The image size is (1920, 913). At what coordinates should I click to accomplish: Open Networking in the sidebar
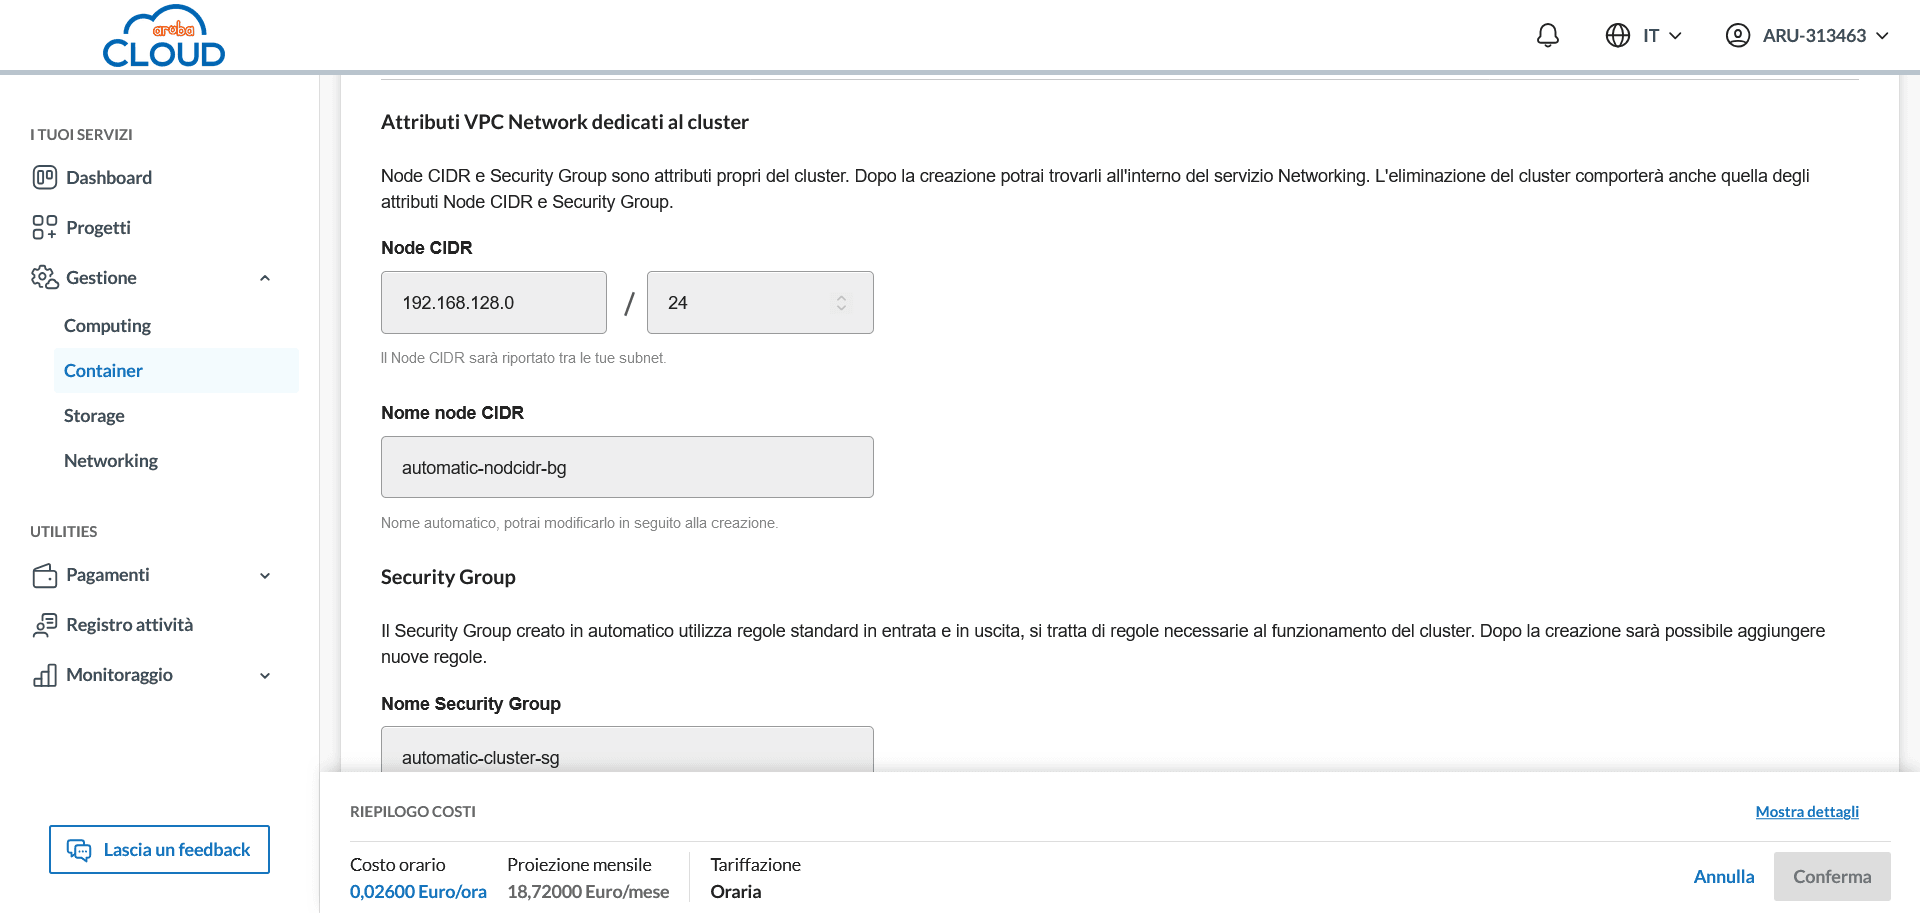coord(111,461)
